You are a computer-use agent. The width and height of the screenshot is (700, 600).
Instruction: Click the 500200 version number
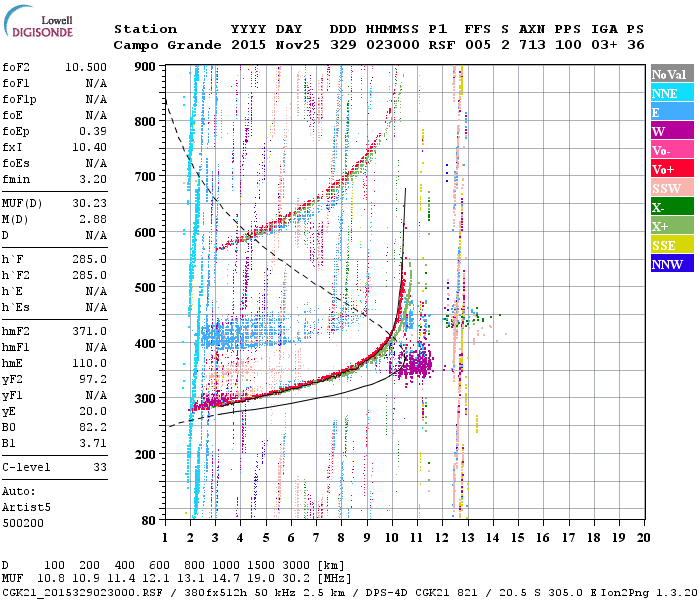click(x=23, y=523)
